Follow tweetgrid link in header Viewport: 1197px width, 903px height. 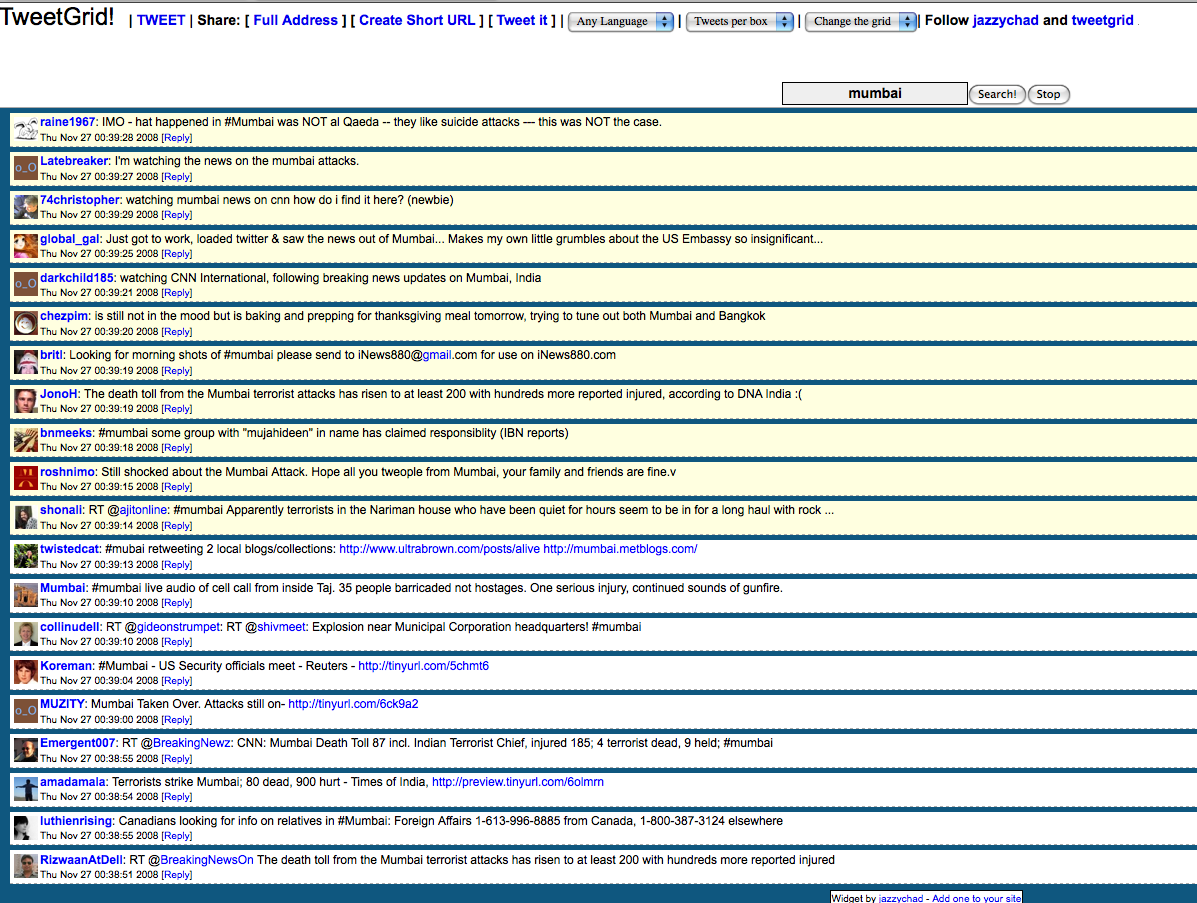coord(1102,21)
